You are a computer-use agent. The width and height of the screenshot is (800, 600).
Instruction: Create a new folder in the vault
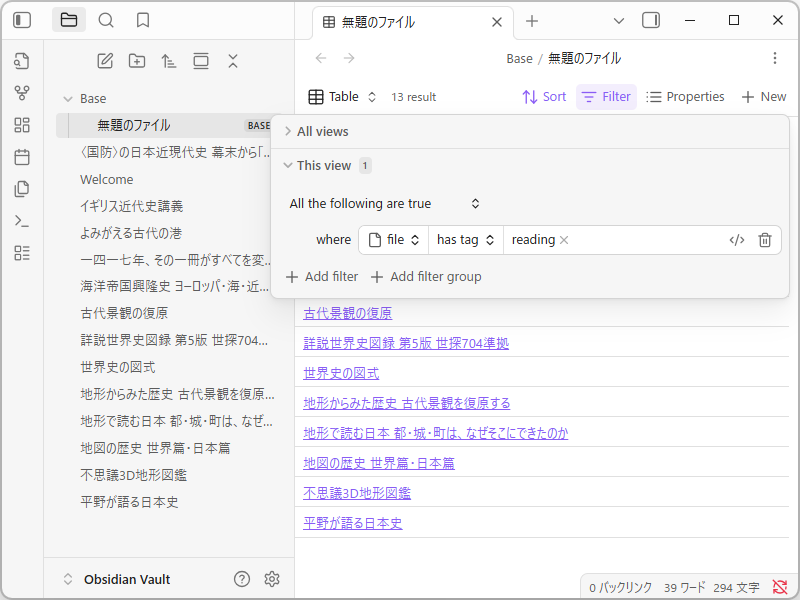[137, 61]
